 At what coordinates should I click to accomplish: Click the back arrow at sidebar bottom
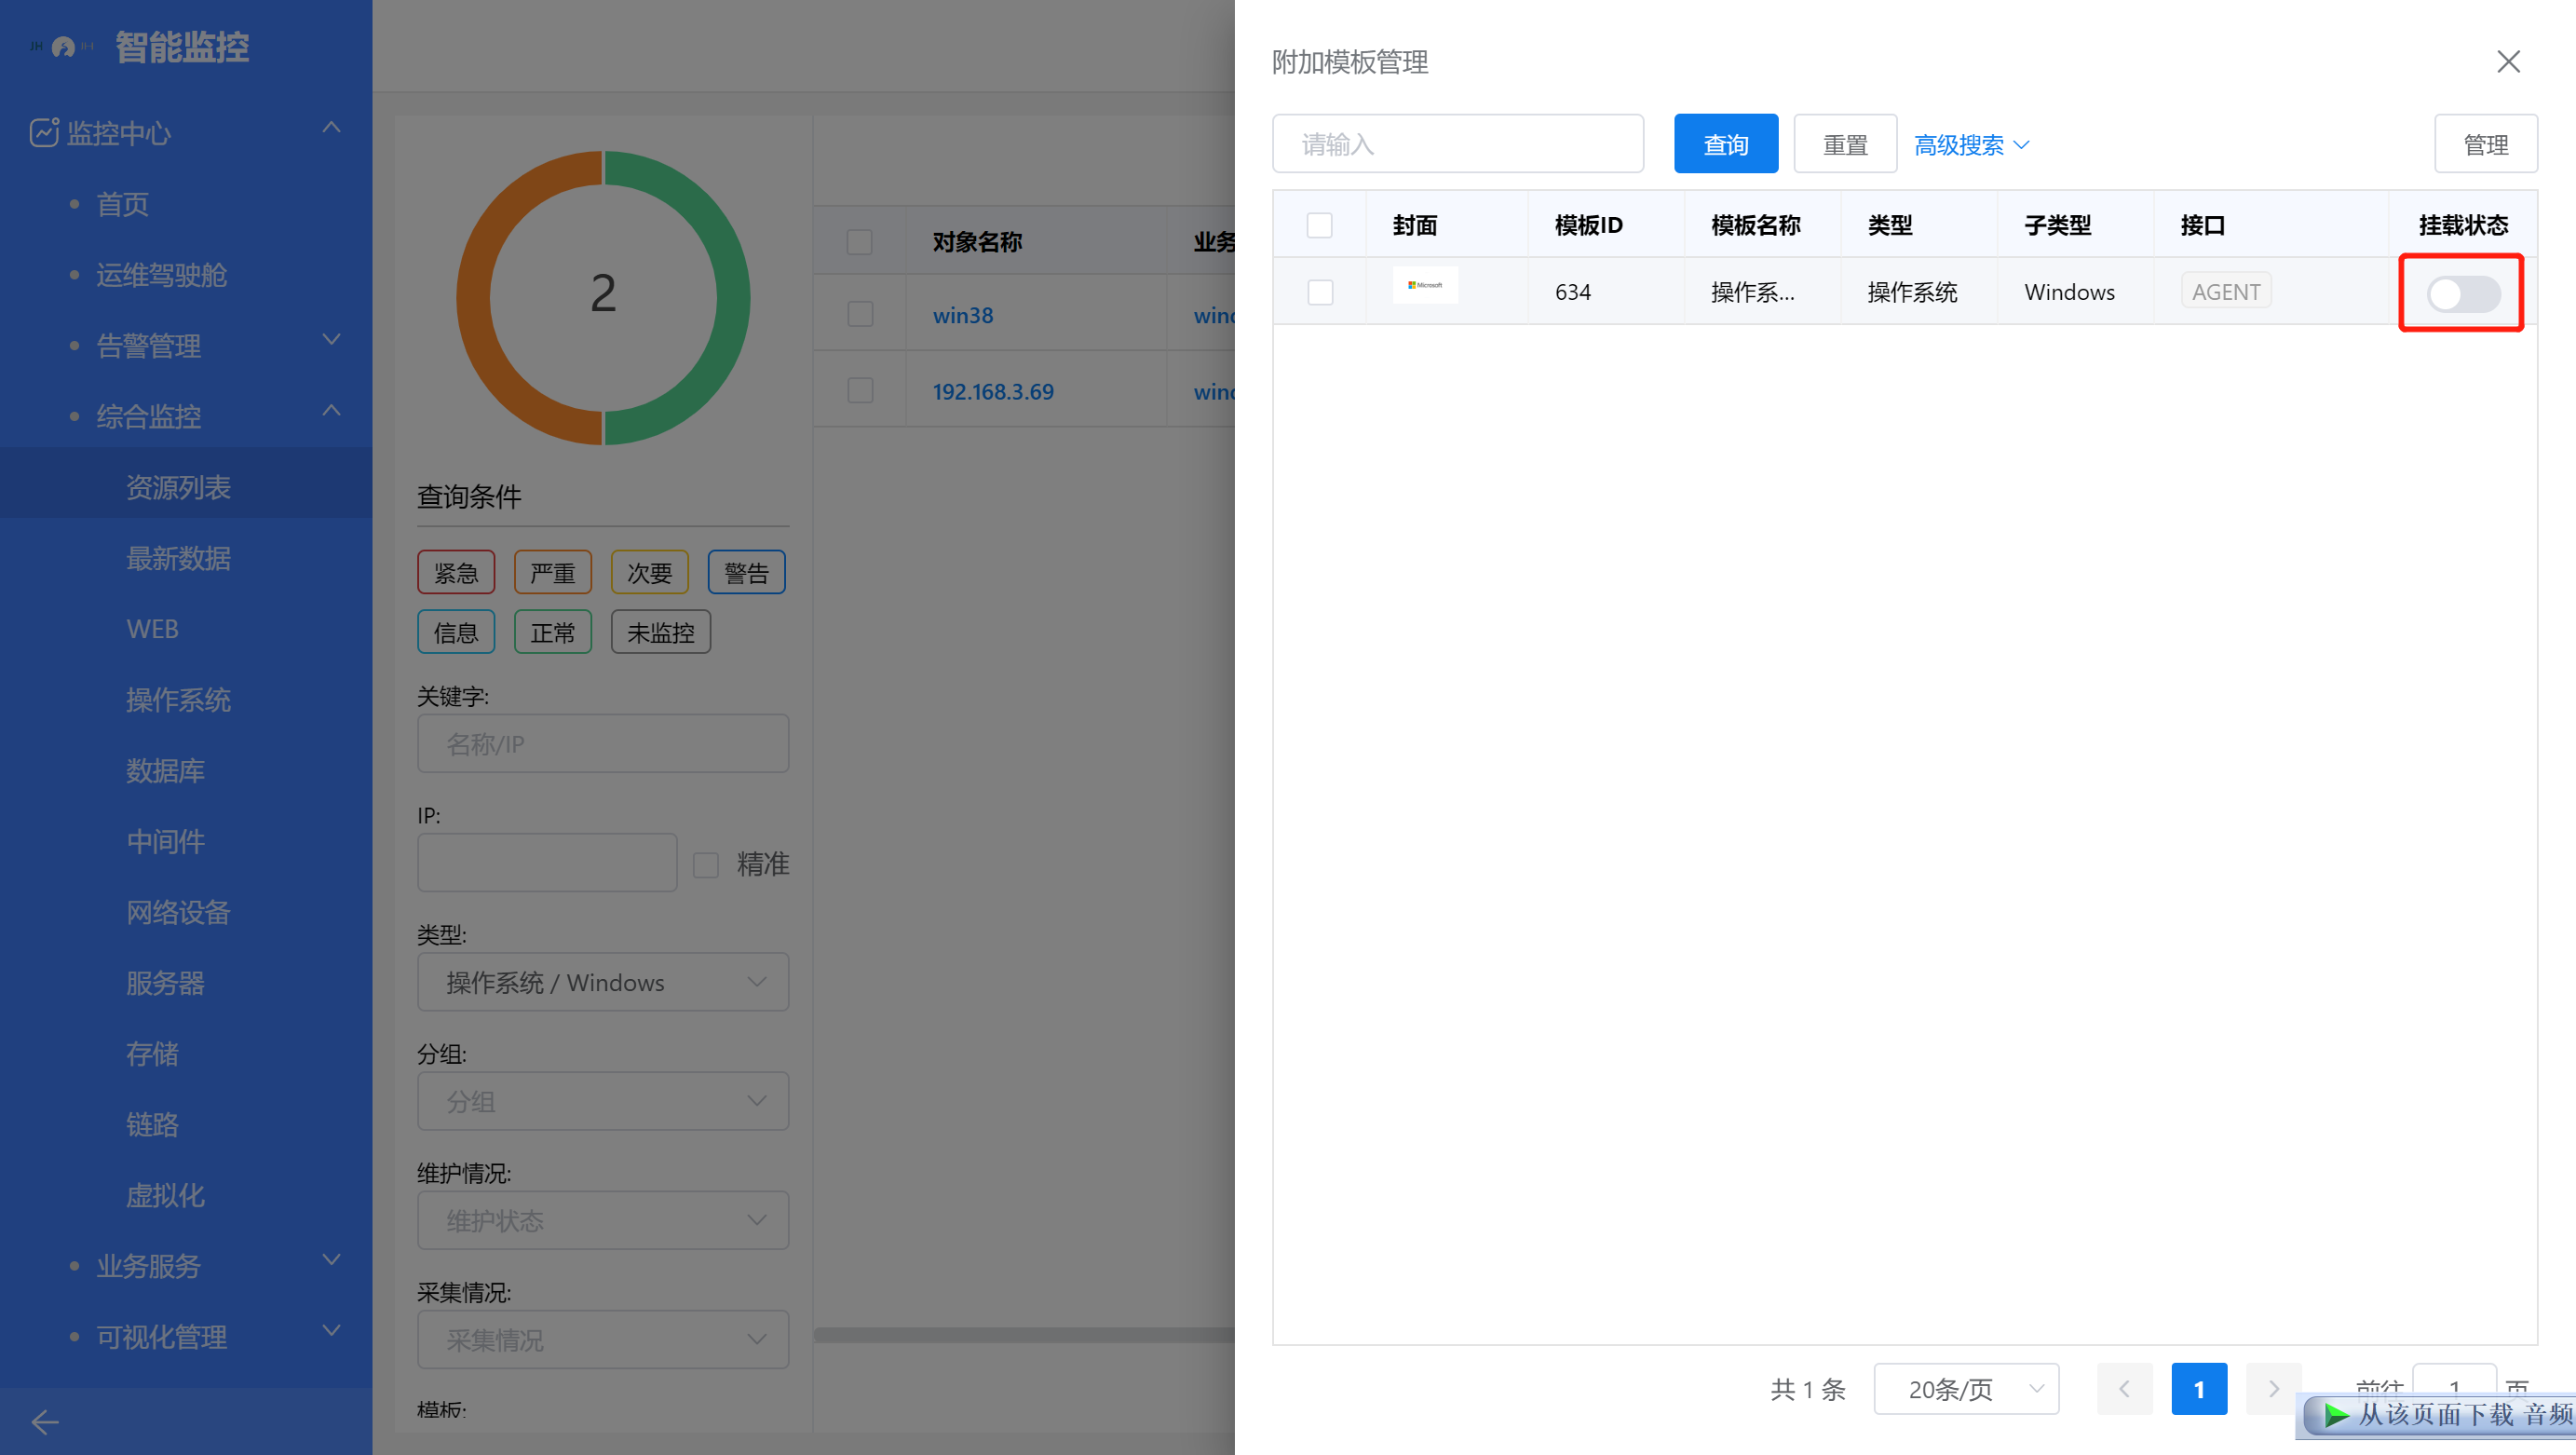pos(45,1421)
